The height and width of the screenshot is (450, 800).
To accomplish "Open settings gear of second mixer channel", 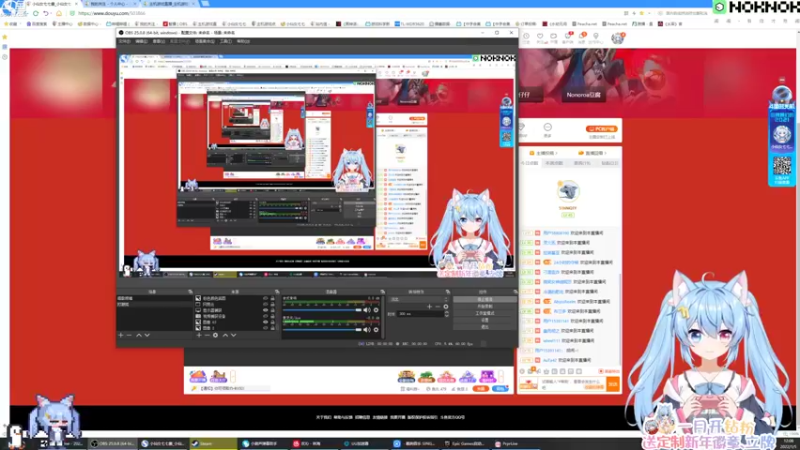I will pyautogui.click(x=376, y=330).
